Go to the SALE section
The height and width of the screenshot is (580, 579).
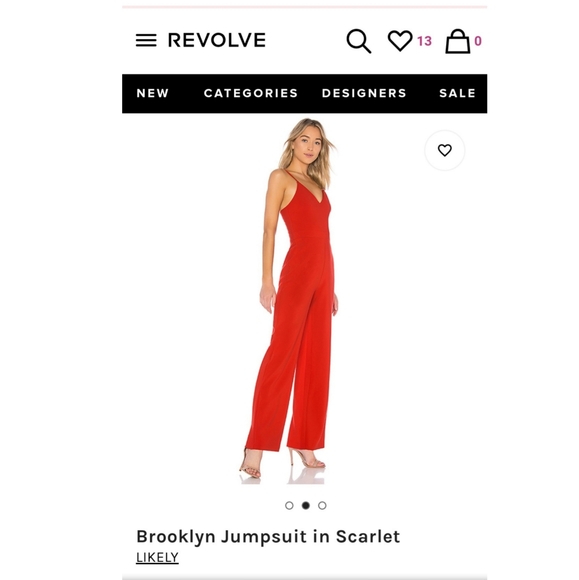pos(458,93)
